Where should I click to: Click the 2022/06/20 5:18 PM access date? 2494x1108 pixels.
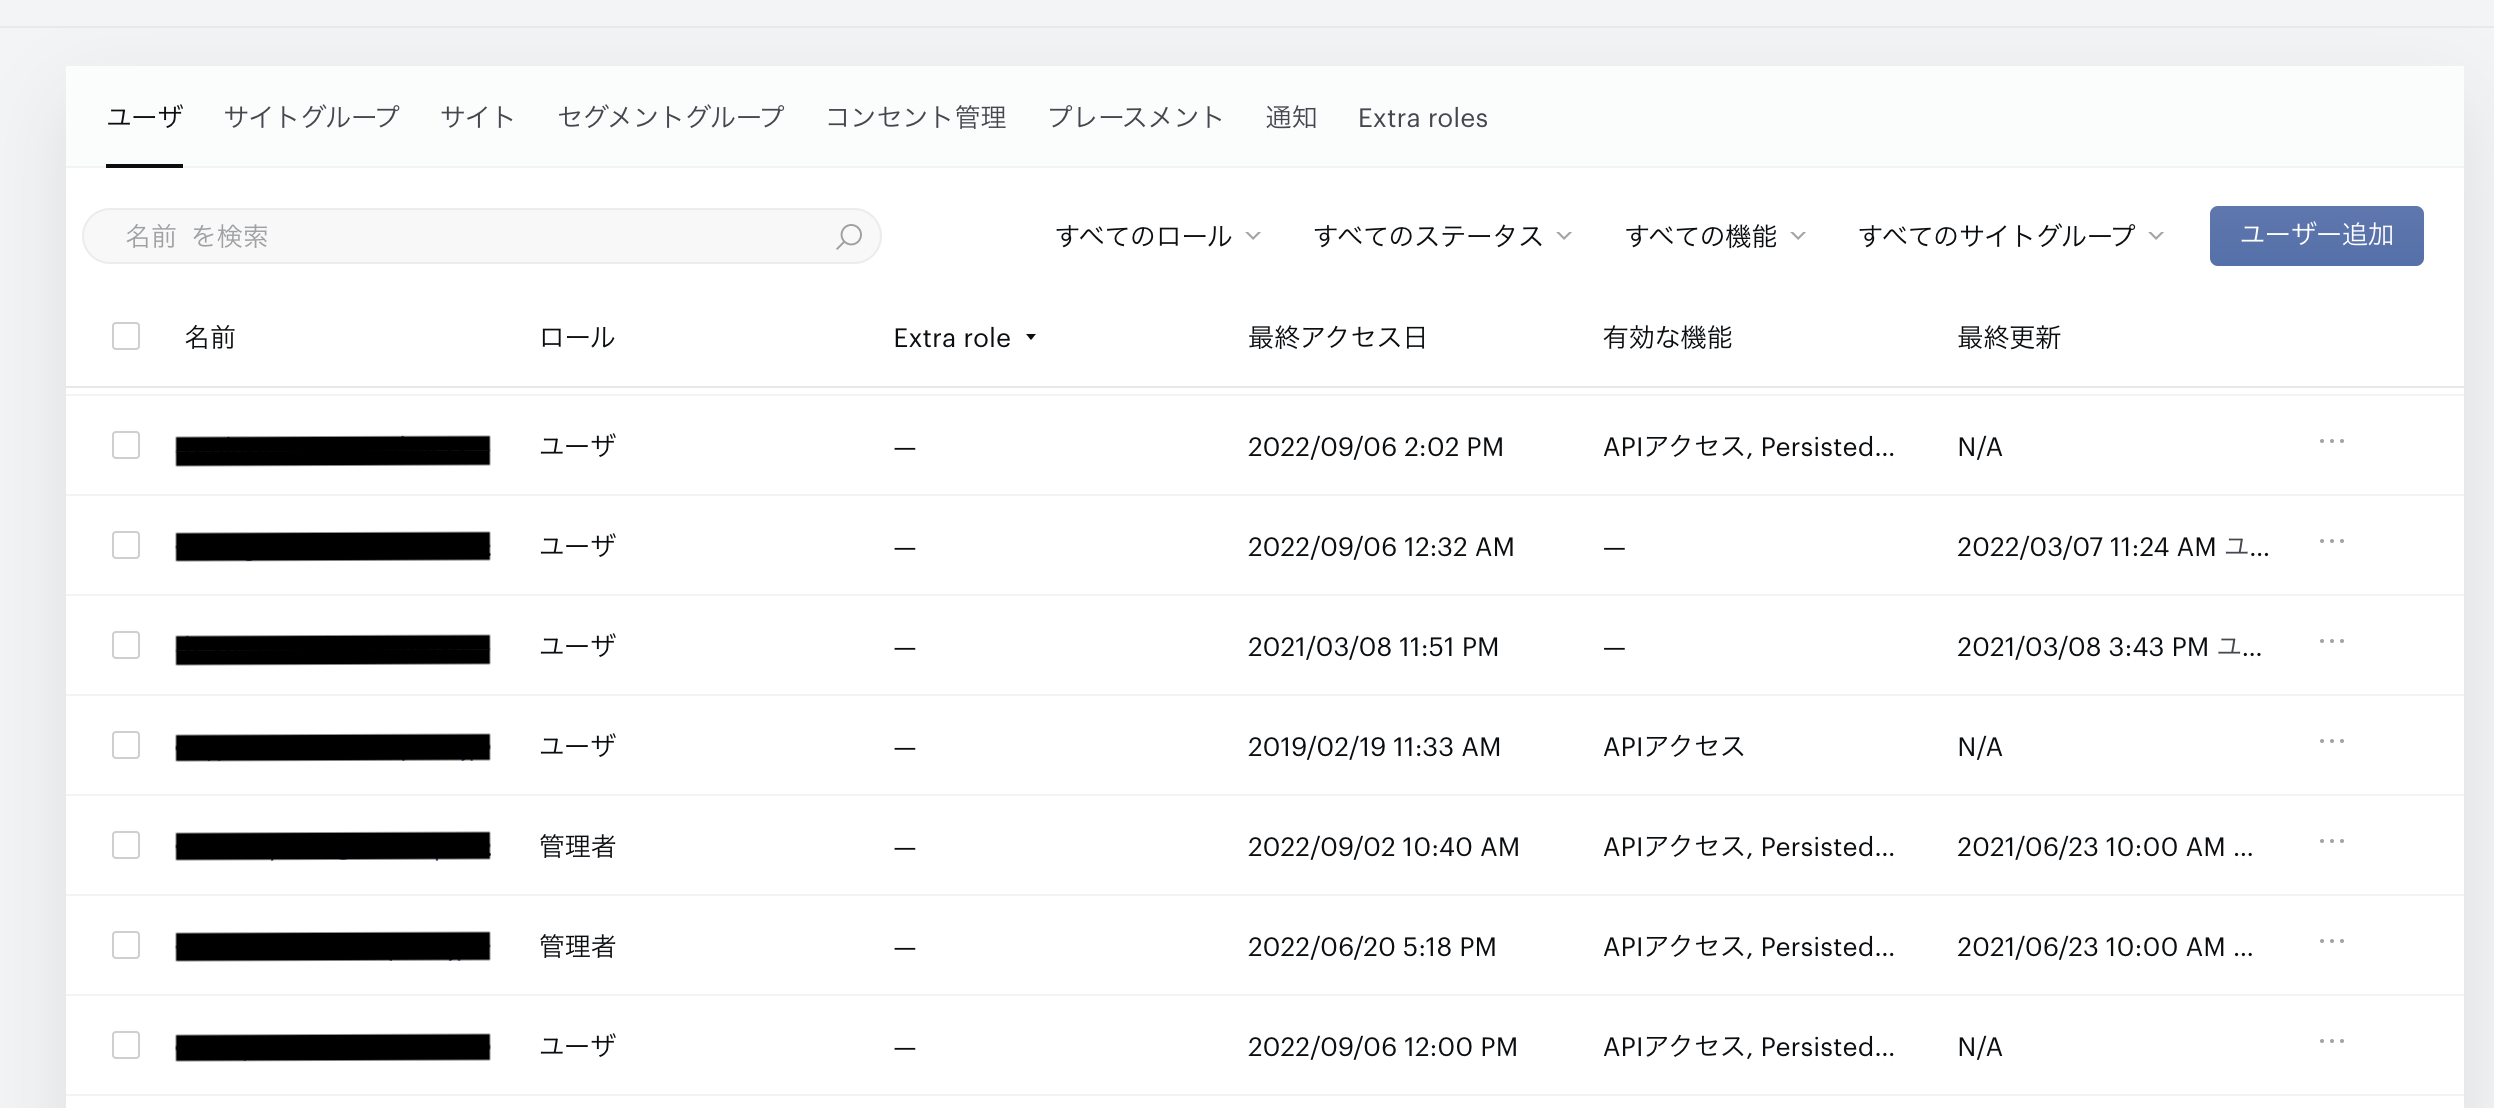tap(1372, 947)
